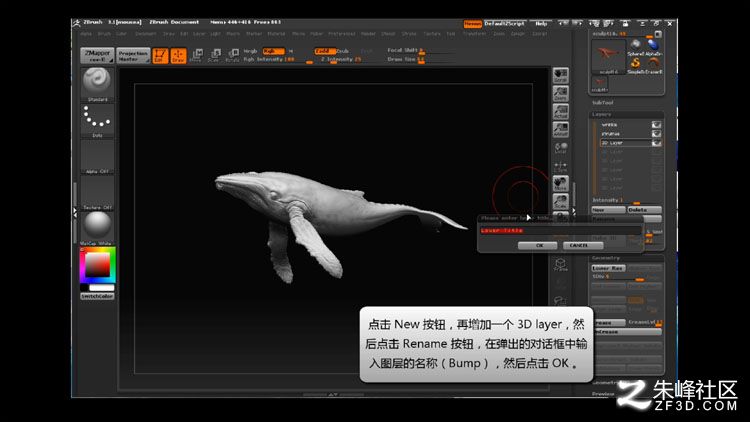Click the Frame icon in right shelf
Viewport: 750px width, 422px height.
tap(561, 265)
